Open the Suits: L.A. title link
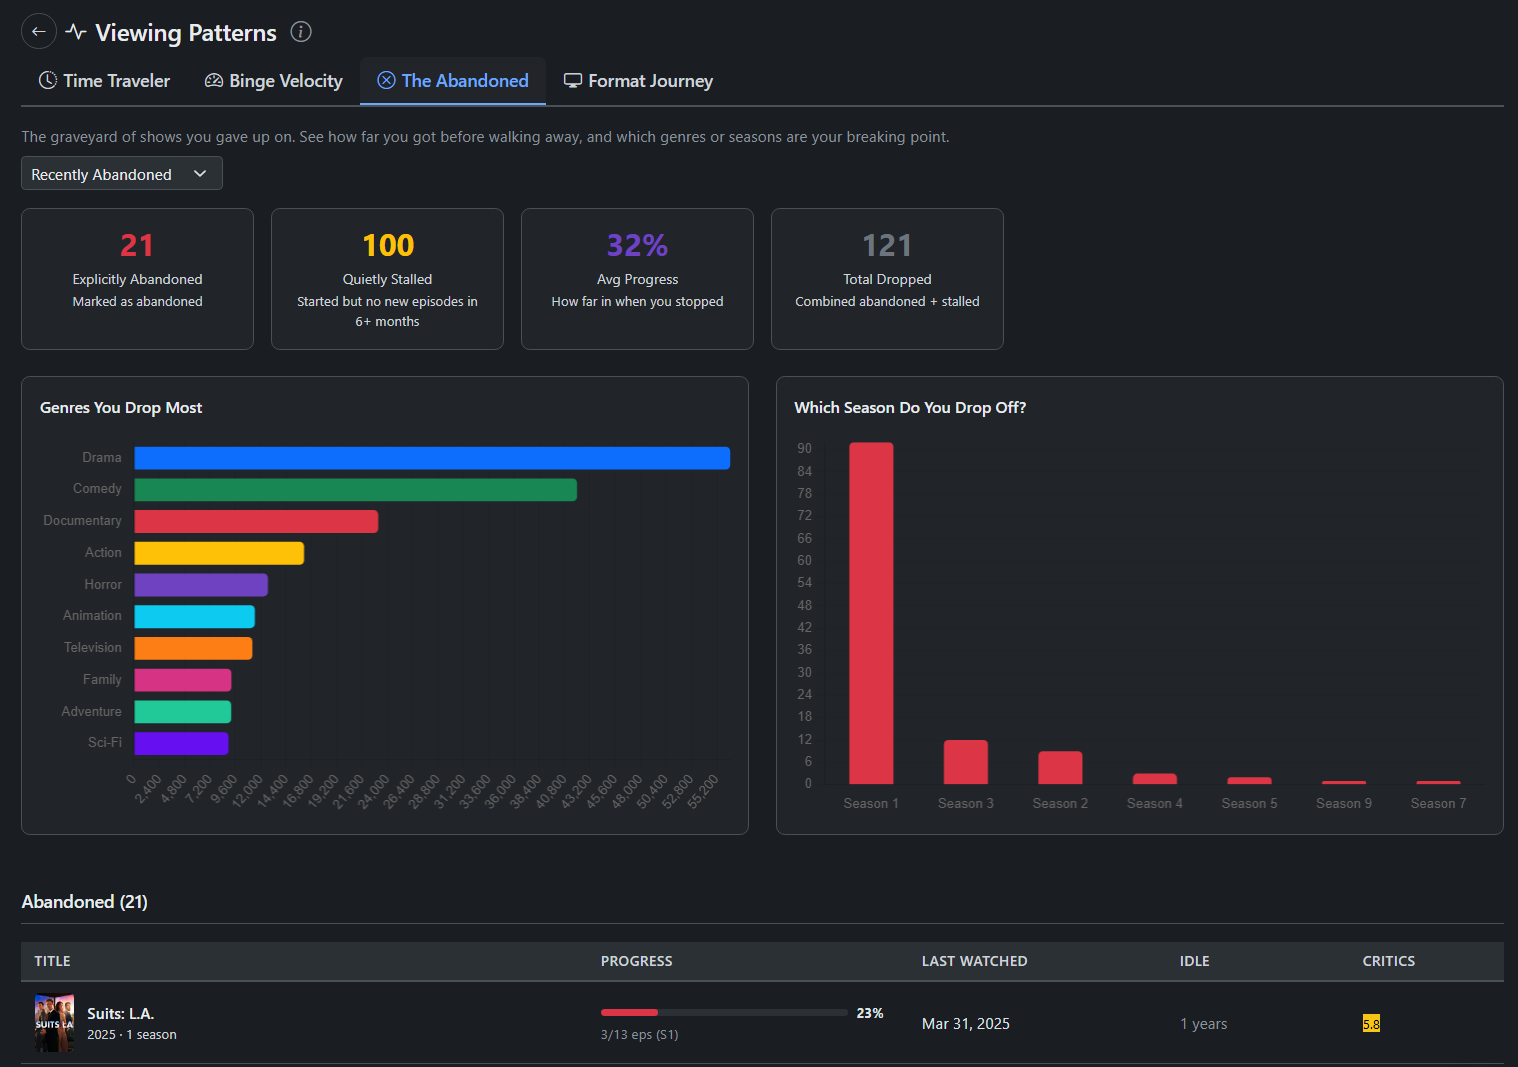 (120, 1013)
